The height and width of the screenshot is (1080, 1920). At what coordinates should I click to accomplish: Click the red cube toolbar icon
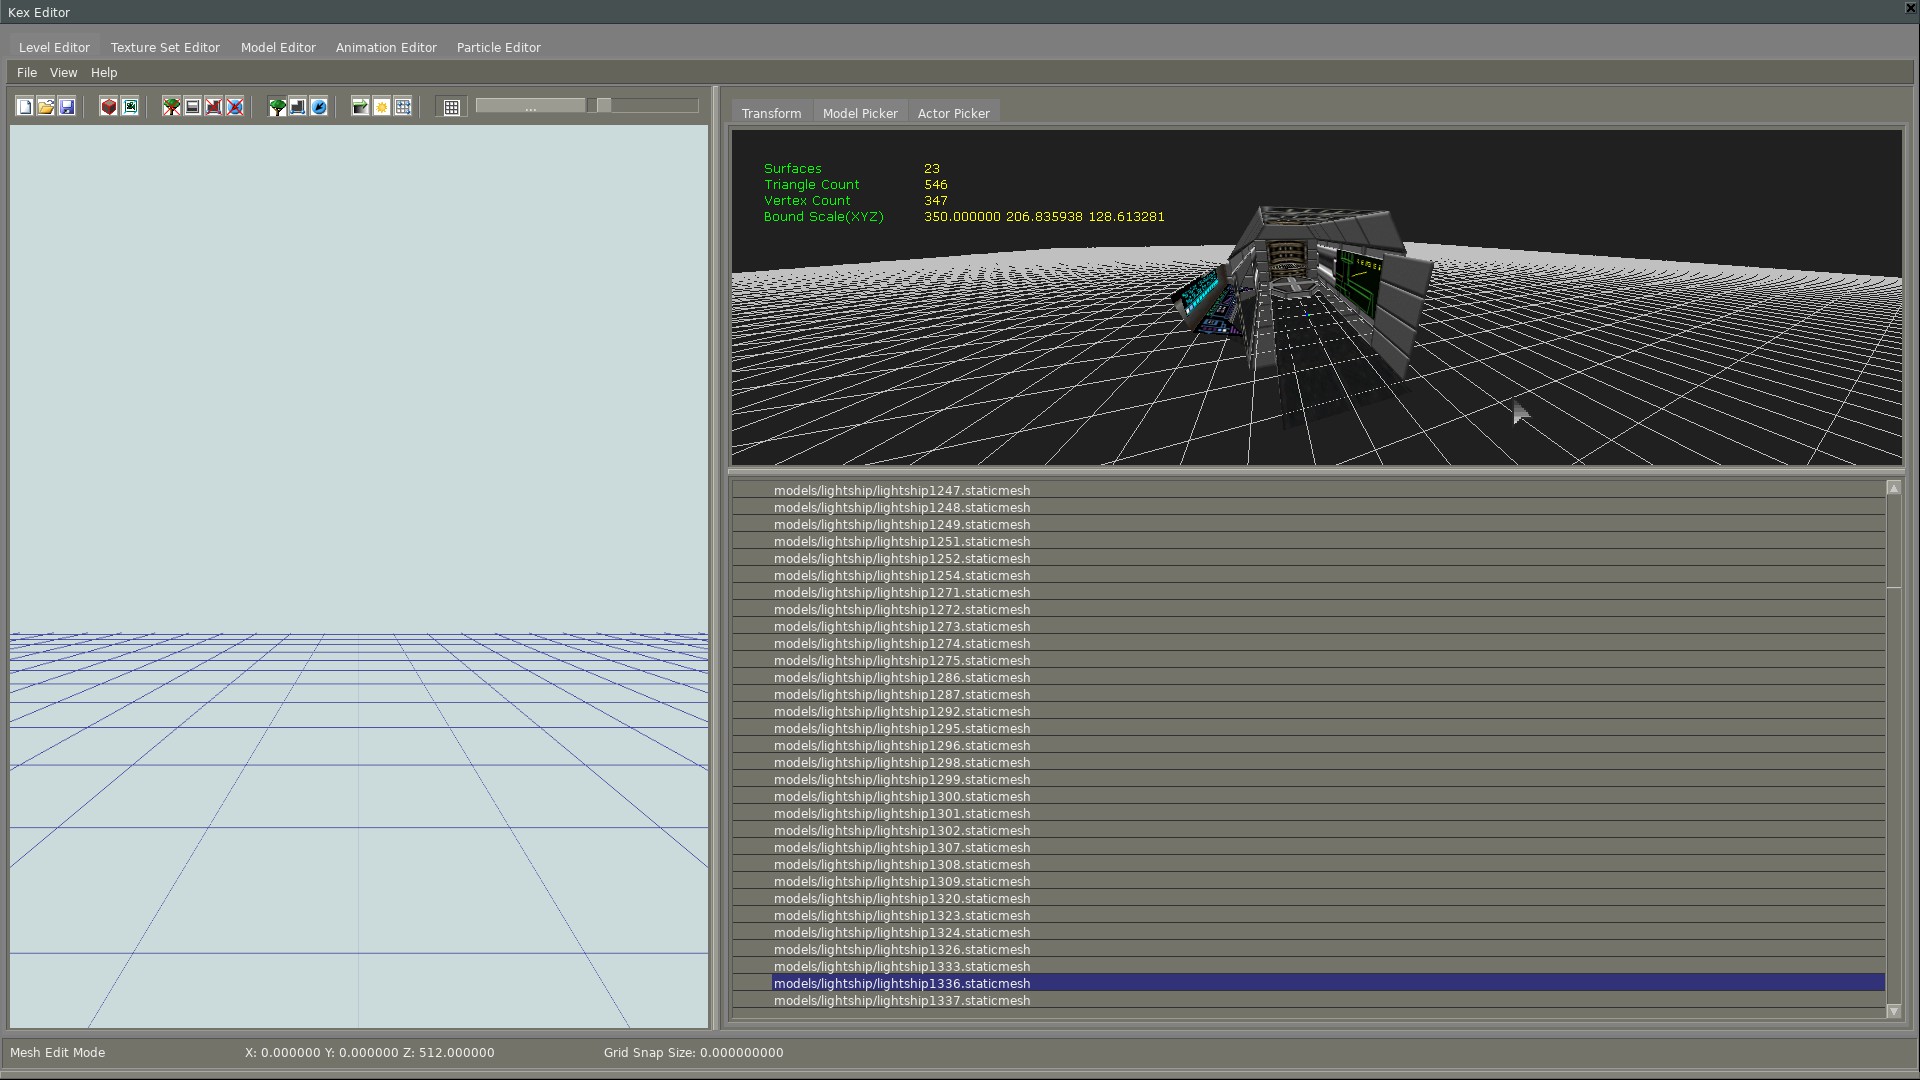pos(109,107)
